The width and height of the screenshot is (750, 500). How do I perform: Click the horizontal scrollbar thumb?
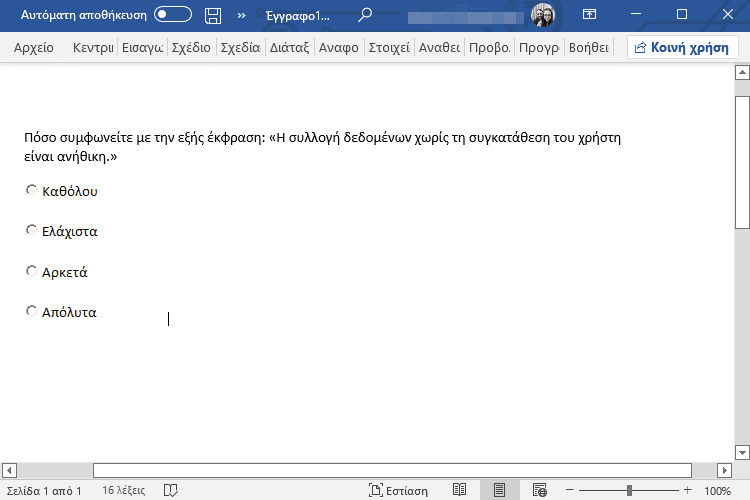pyautogui.click(x=392, y=470)
